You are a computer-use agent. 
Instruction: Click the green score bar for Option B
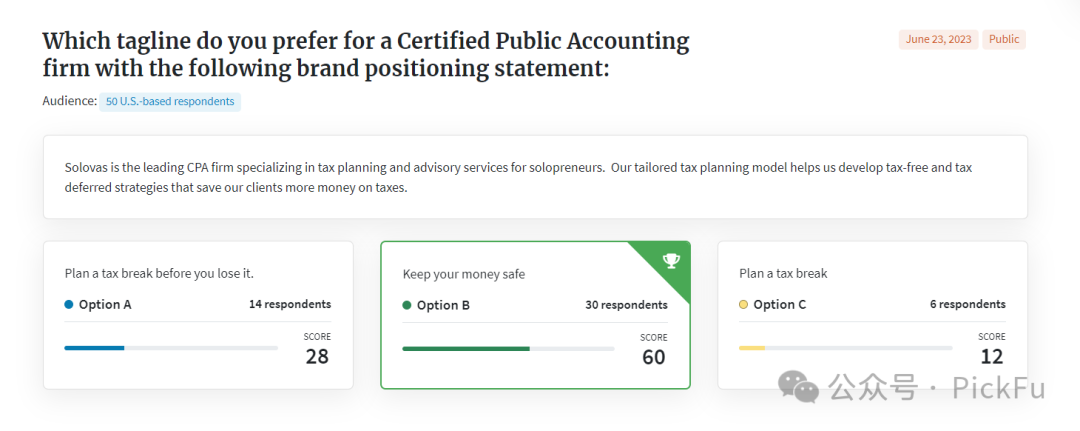[x=466, y=349]
